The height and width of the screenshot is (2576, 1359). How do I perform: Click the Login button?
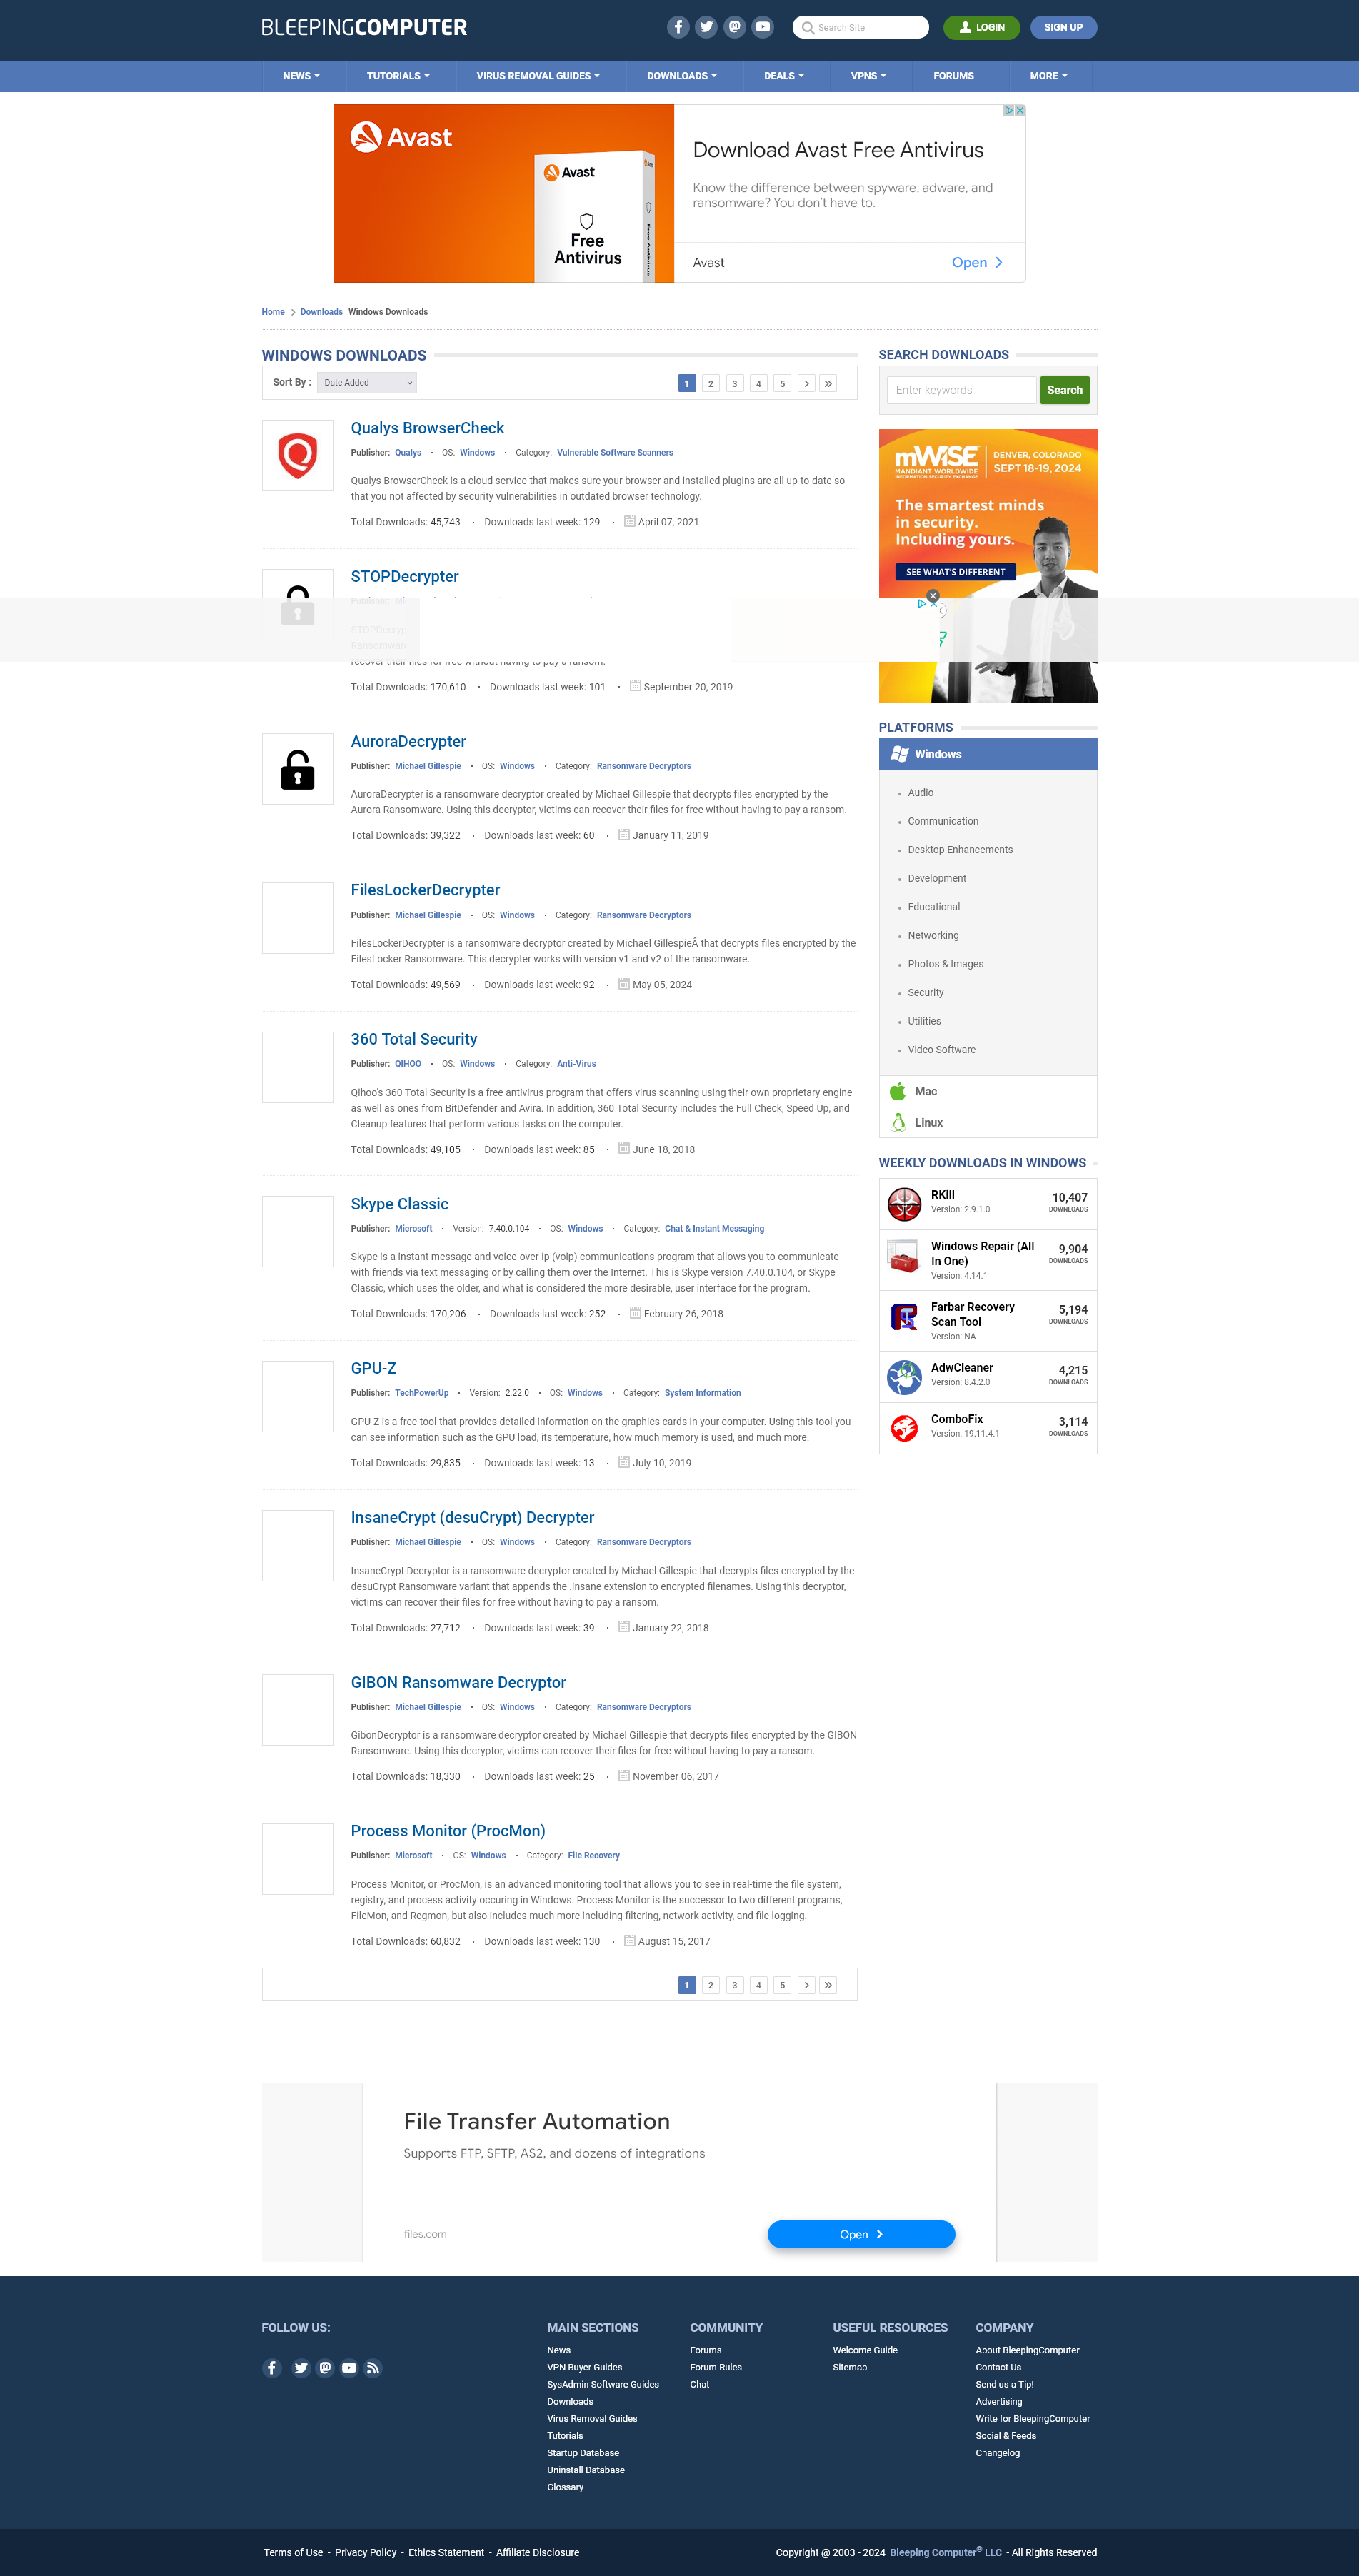pyautogui.click(x=981, y=27)
